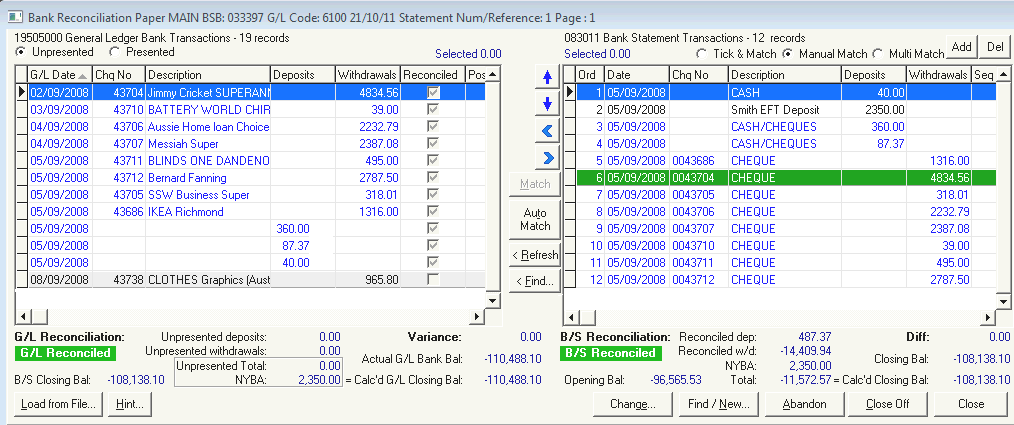
Task: Click the statement Ord column header
Action: 590,75
